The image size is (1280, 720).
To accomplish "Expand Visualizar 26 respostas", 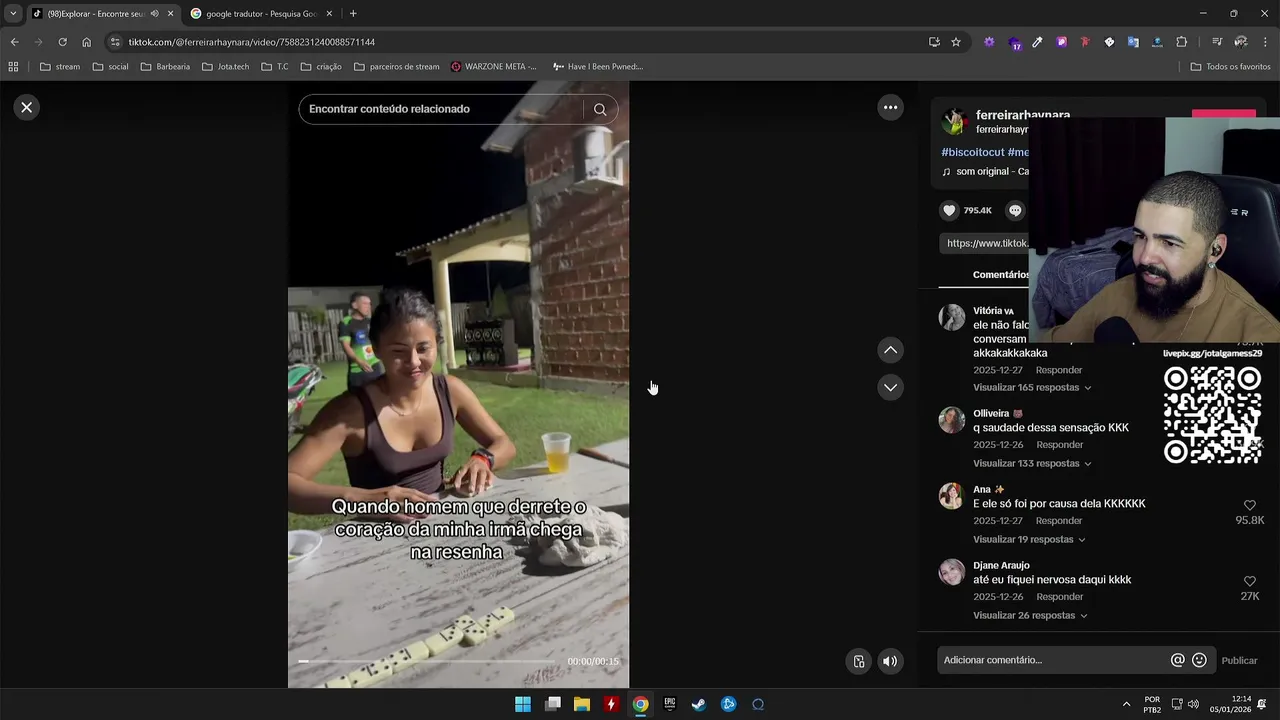I will pos(1030,615).
